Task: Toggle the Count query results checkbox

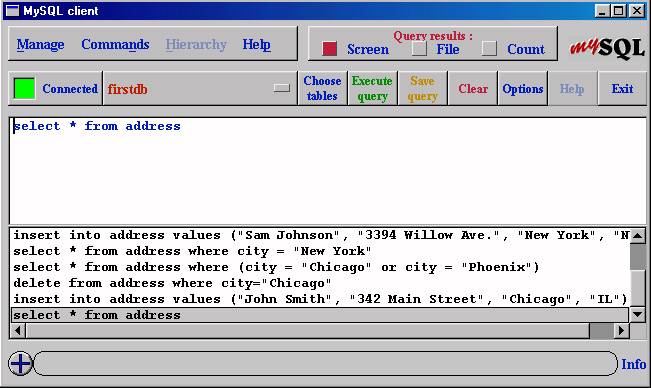Action: click(489, 49)
